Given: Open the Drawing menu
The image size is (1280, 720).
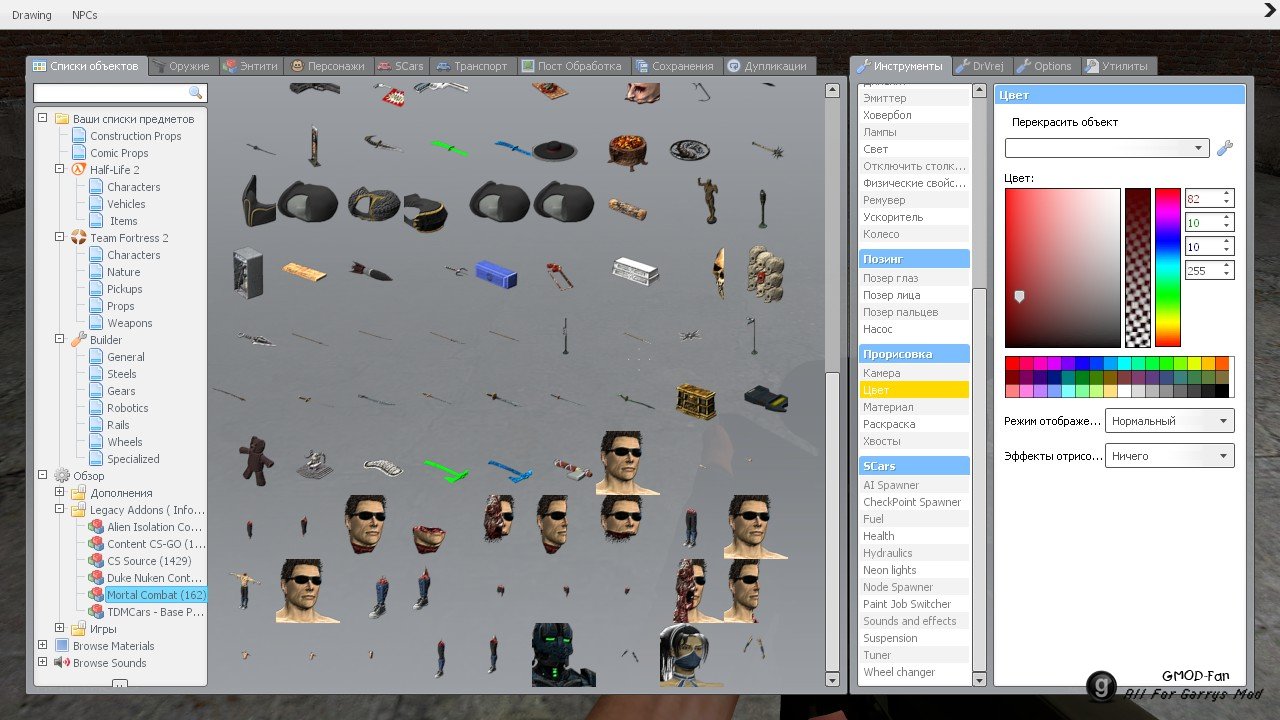Looking at the screenshot, I should click(x=32, y=15).
